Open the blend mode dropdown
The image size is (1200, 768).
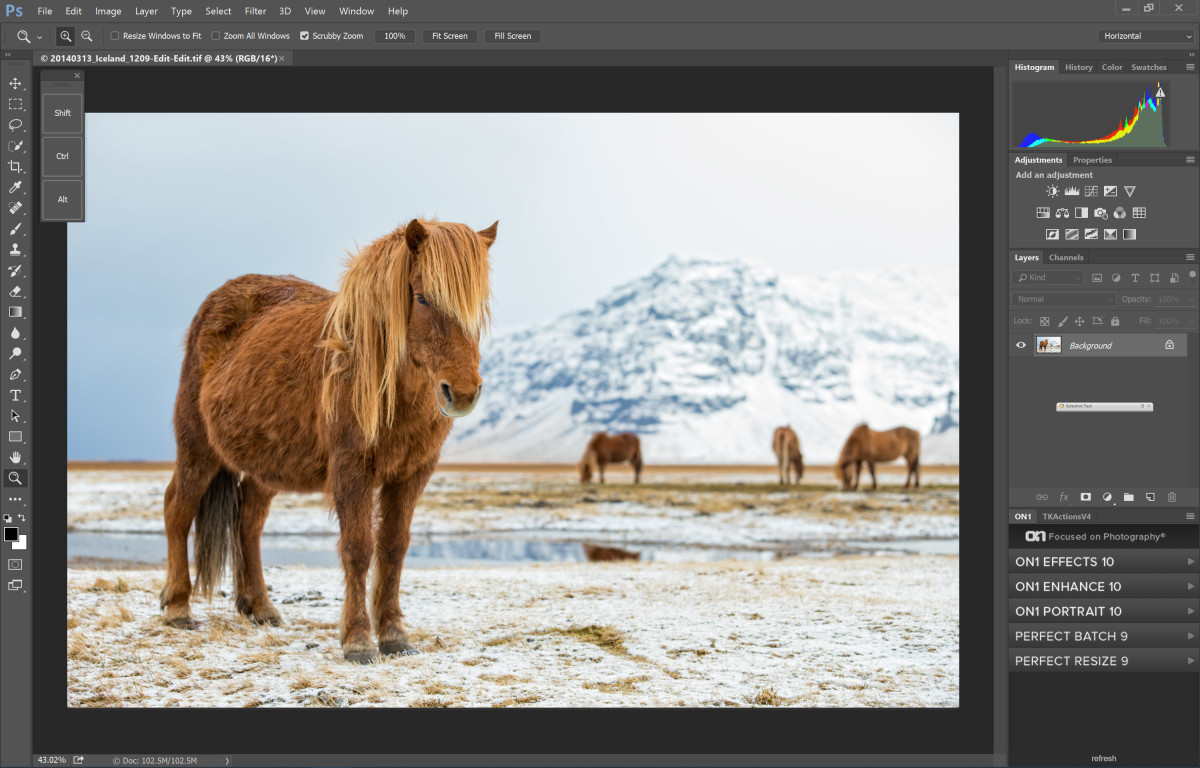coord(1063,298)
